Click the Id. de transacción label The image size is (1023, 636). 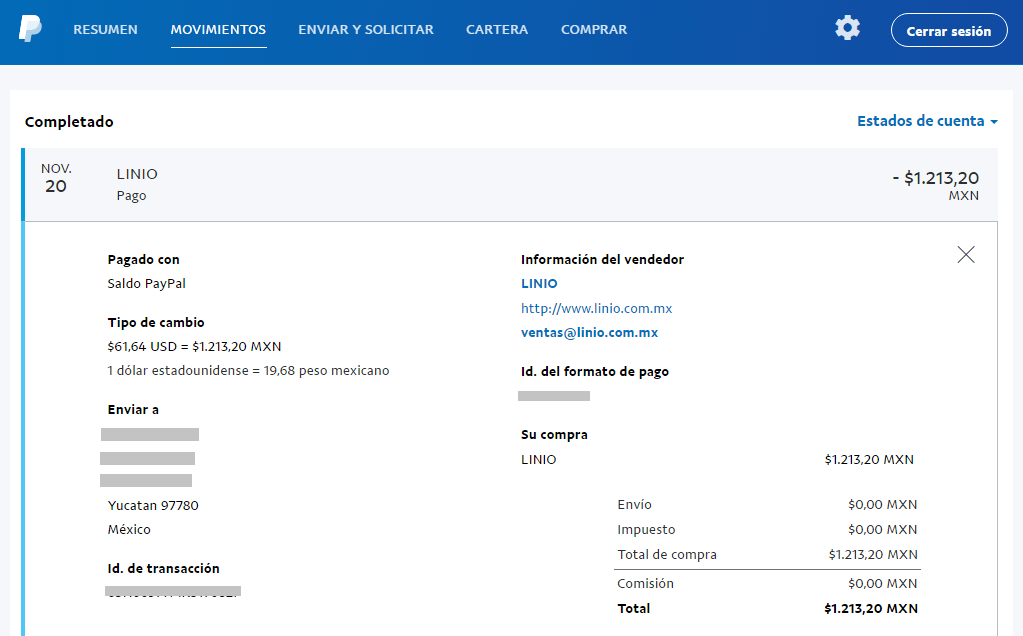tap(164, 568)
